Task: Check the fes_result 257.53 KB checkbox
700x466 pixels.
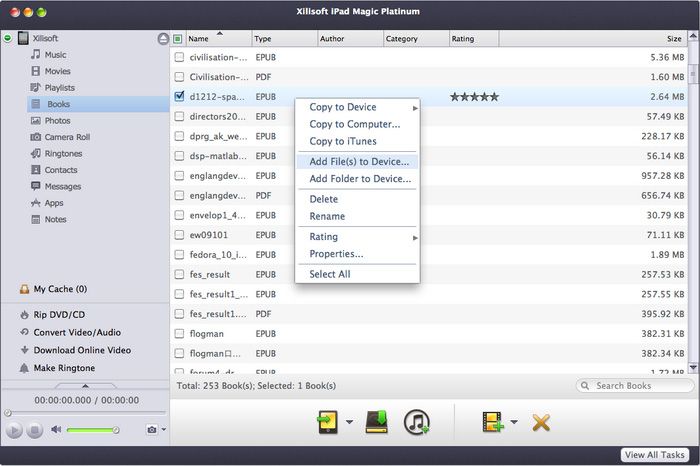Action: coord(179,275)
